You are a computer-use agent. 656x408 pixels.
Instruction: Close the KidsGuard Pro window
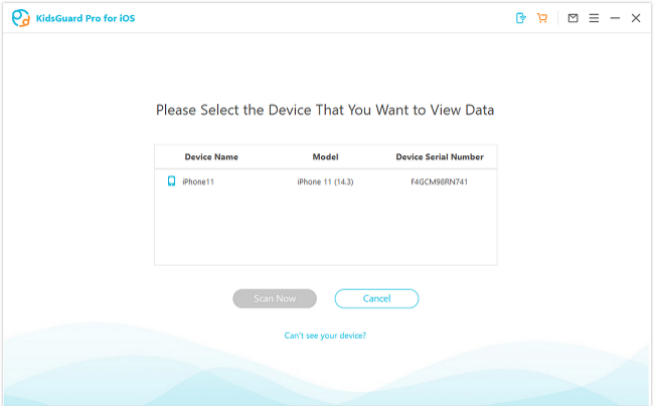pos(636,18)
